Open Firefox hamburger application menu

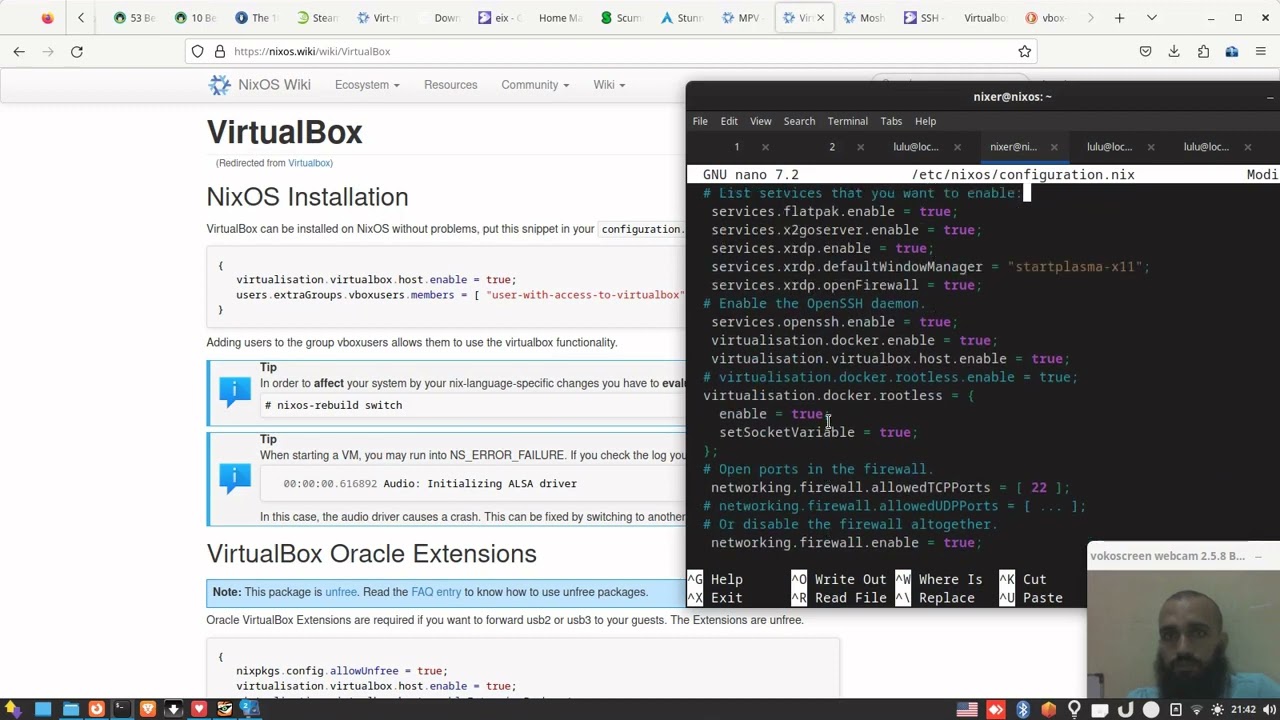click(x=1261, y=51)
